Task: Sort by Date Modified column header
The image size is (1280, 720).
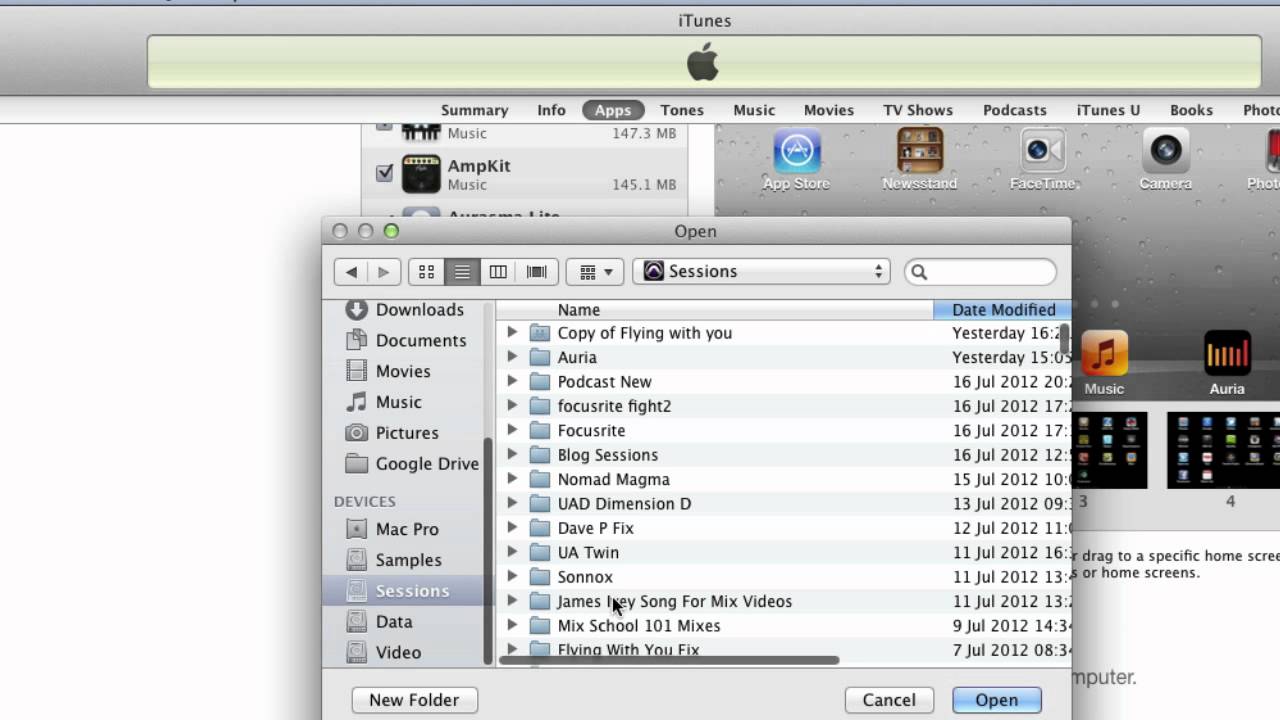Action: [1002, 310]
